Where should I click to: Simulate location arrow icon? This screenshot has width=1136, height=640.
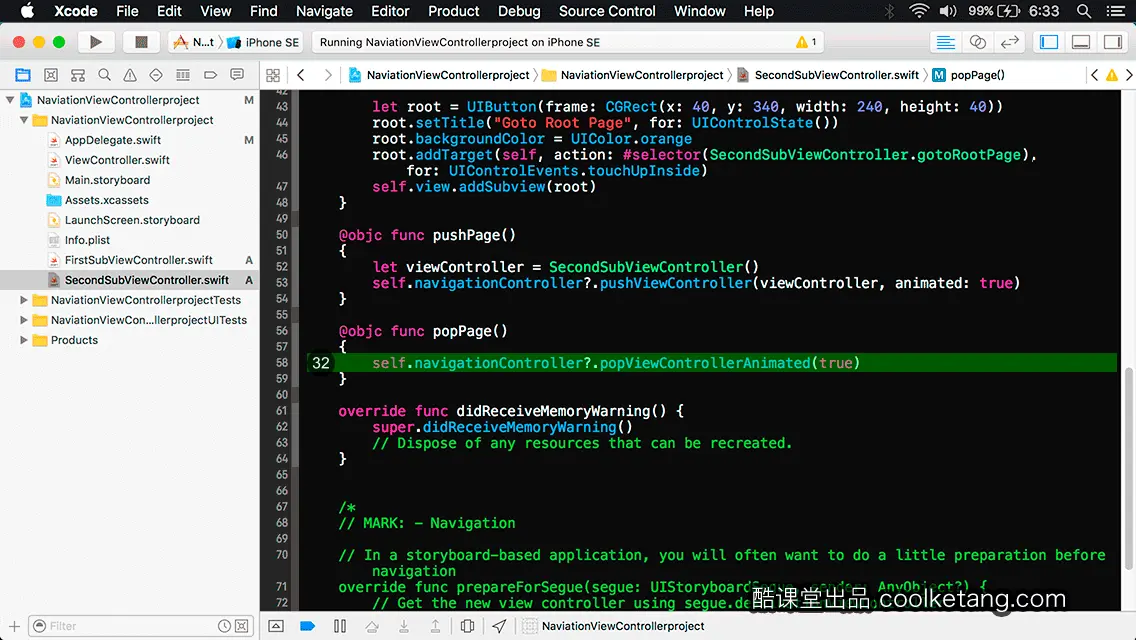(499, 626)
